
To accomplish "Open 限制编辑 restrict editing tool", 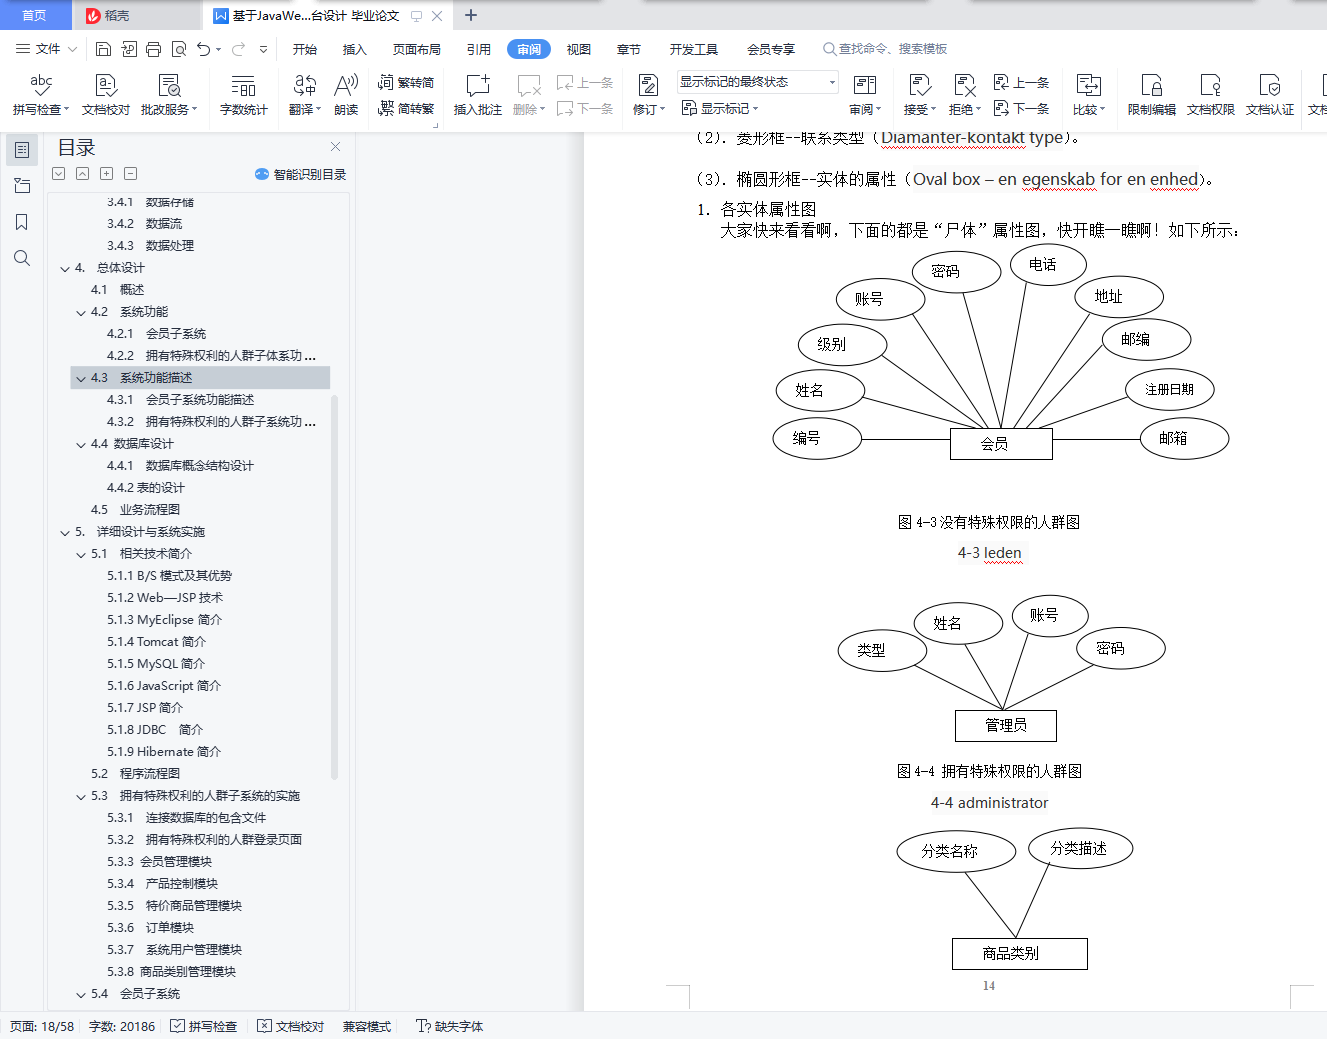I will (x=1152, y=95).
